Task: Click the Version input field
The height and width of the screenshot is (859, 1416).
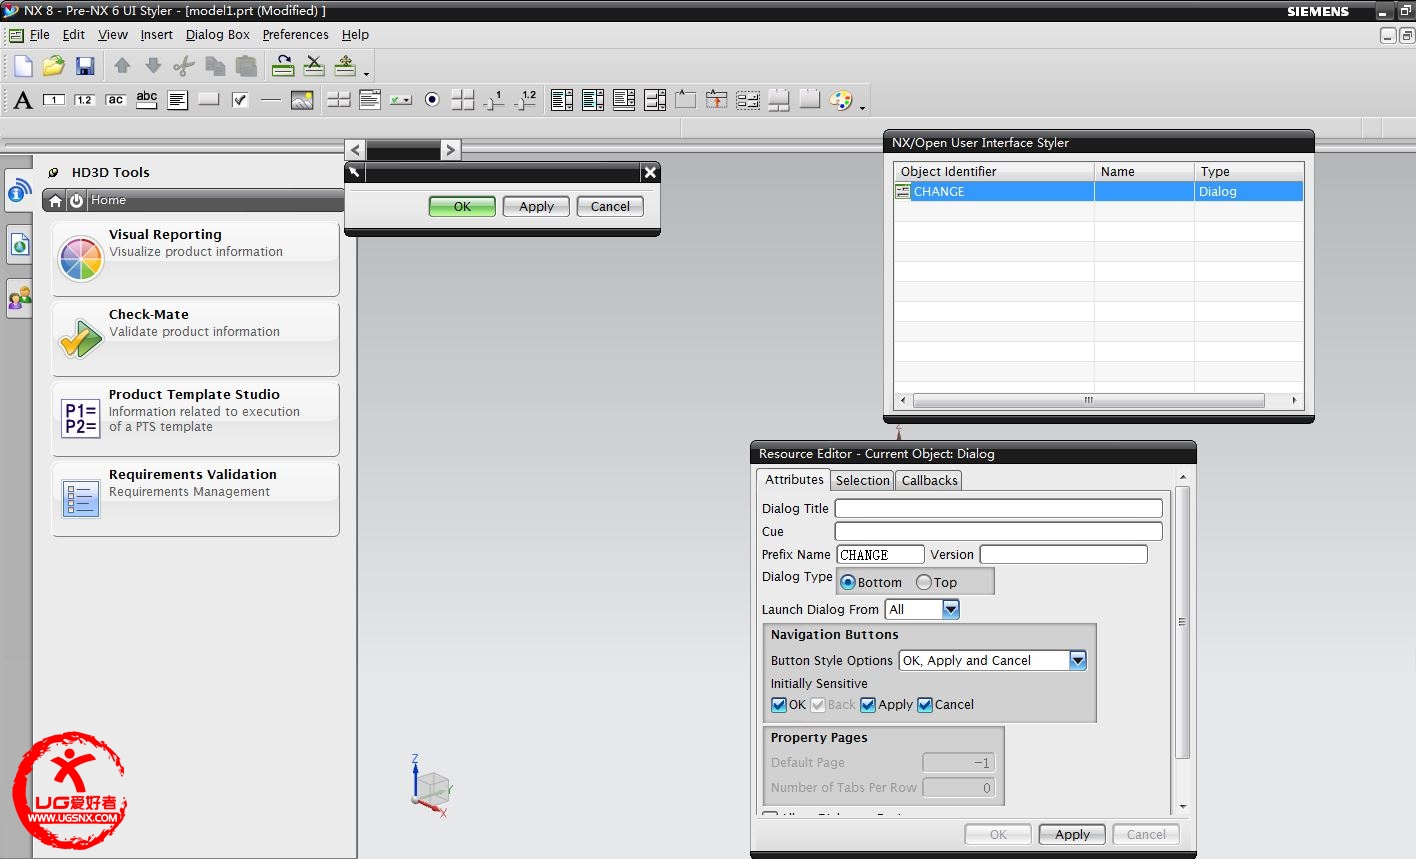Action: (1063, 554)
